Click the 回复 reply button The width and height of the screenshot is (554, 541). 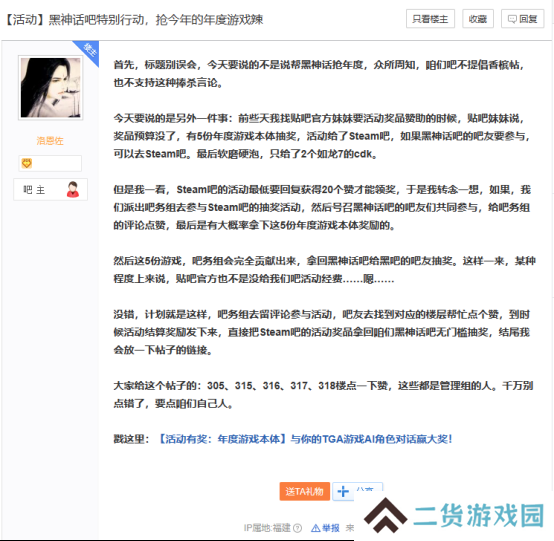pyautogui.click(x=523, y=19)
